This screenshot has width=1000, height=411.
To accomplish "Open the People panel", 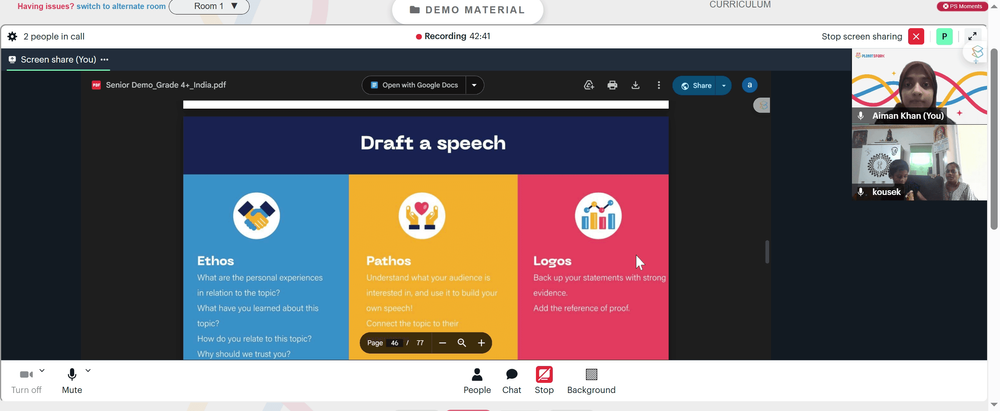I will pos(477,381).
